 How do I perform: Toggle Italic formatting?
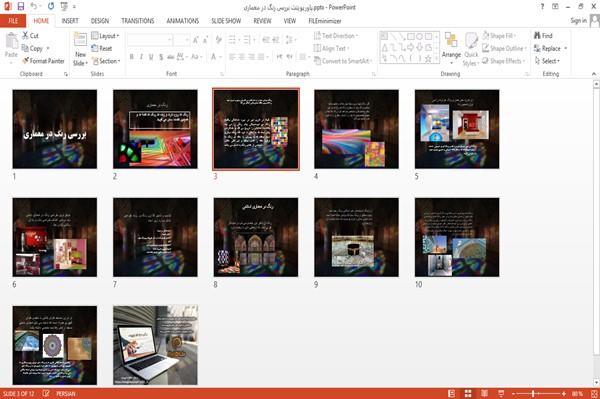coord(141,57)
